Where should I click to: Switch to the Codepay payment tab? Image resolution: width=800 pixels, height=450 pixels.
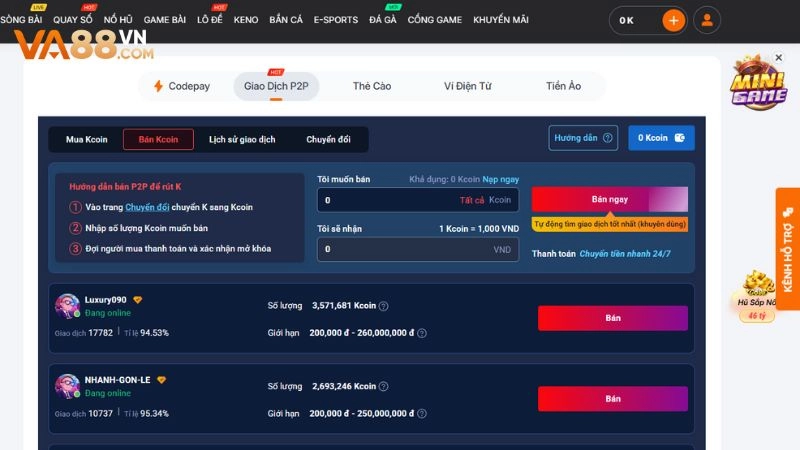182,86
